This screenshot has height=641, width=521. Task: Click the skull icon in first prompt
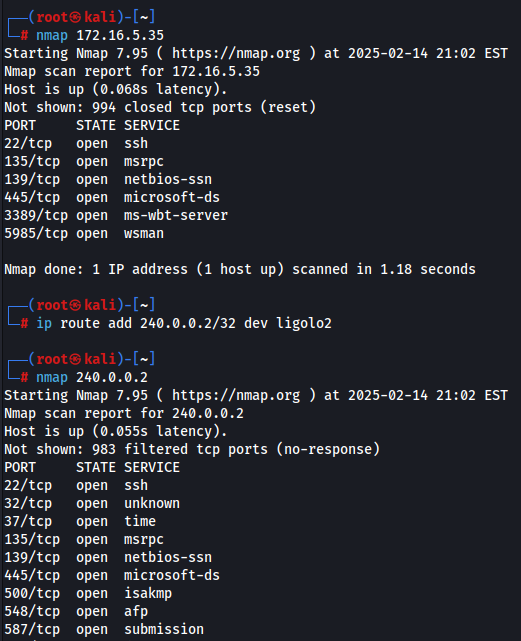click(x=75, y=17)
